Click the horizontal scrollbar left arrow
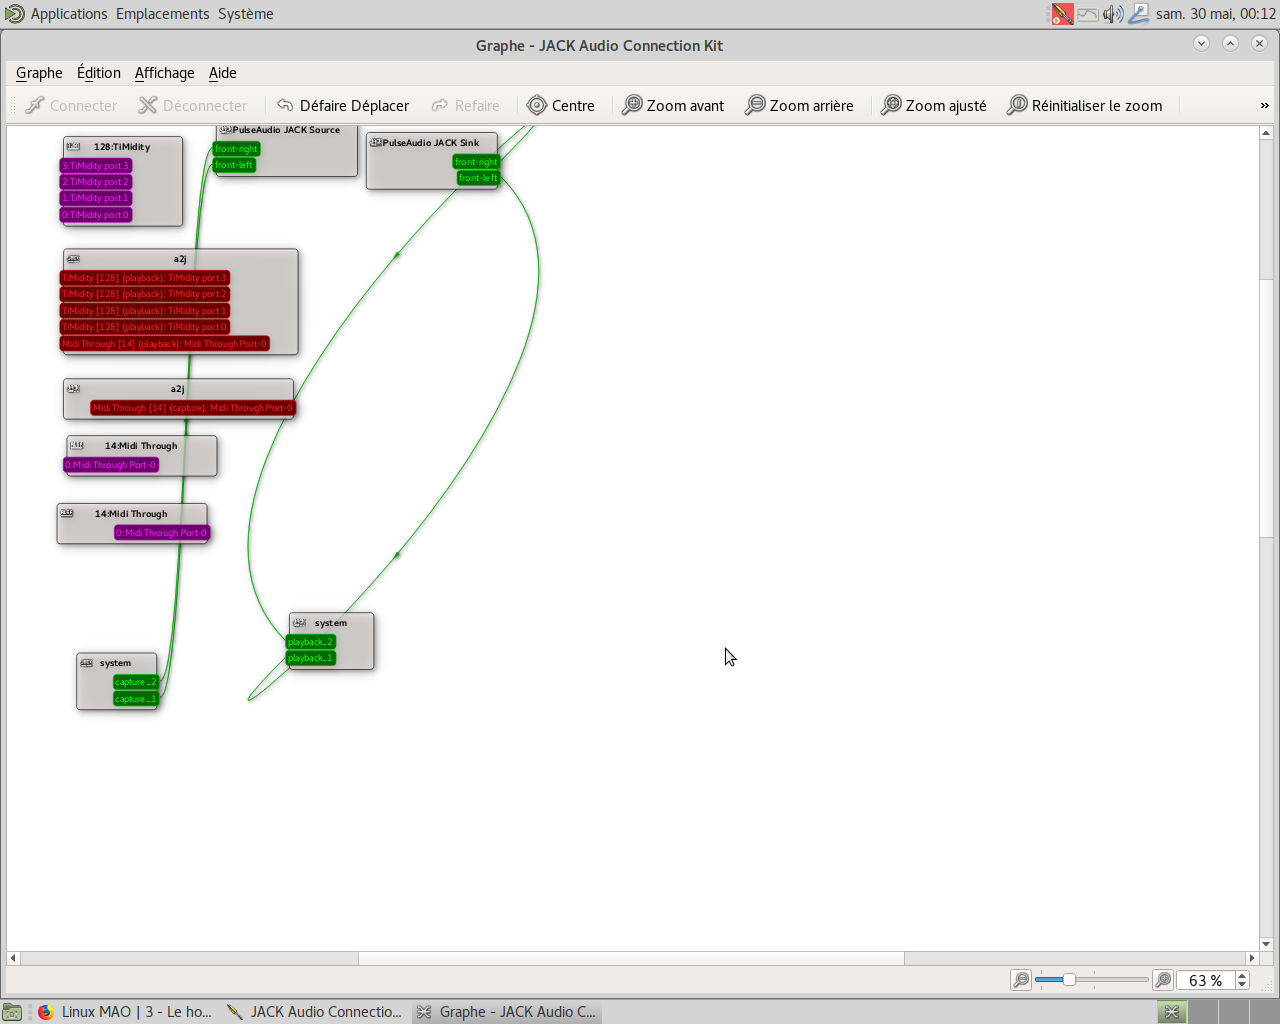Viewport: 1280px width, 1024px height. (13, 958)
